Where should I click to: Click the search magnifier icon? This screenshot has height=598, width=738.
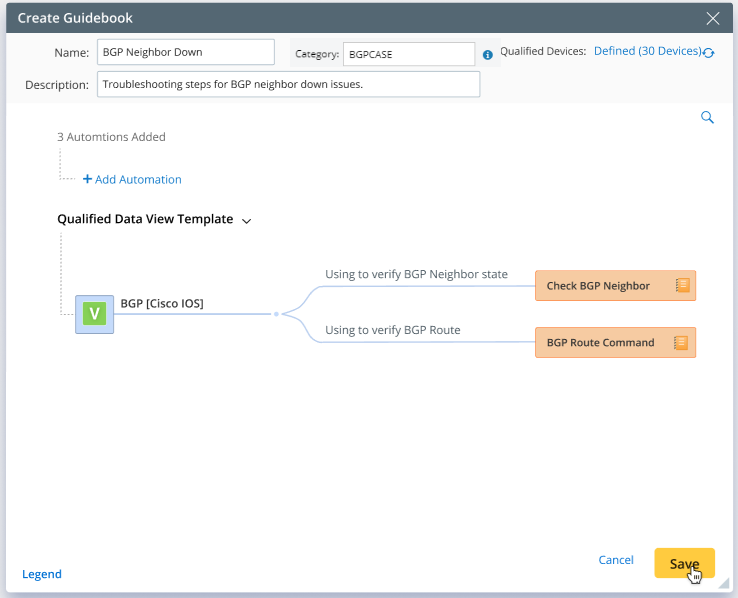tap(707, 117)
